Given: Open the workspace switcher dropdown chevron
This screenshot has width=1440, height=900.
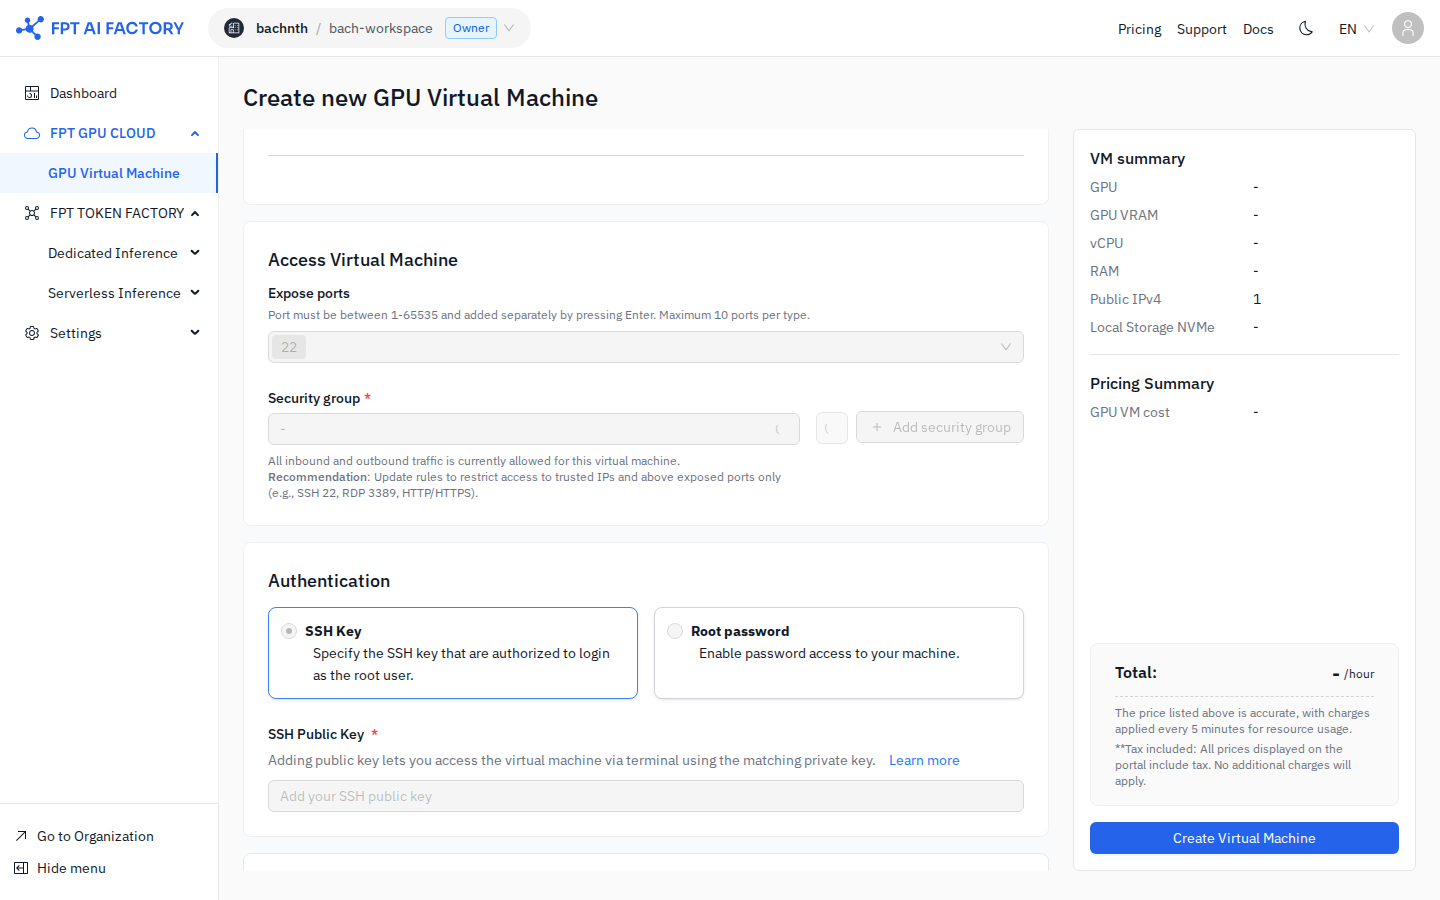Looking at the screenshot, I should click(509, 28).
